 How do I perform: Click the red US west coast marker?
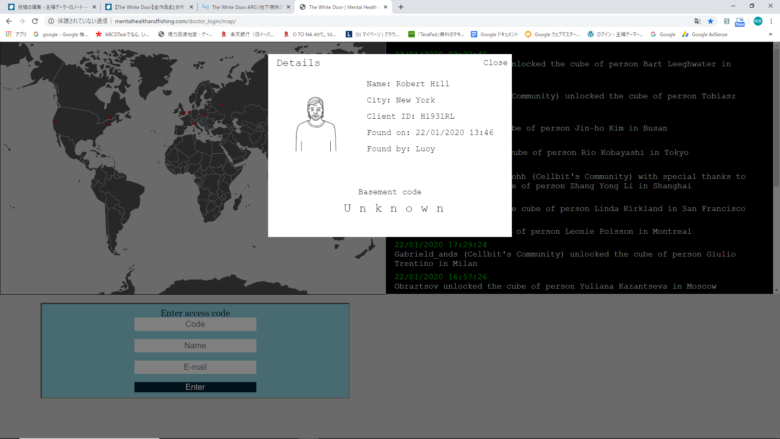point(54,122)
